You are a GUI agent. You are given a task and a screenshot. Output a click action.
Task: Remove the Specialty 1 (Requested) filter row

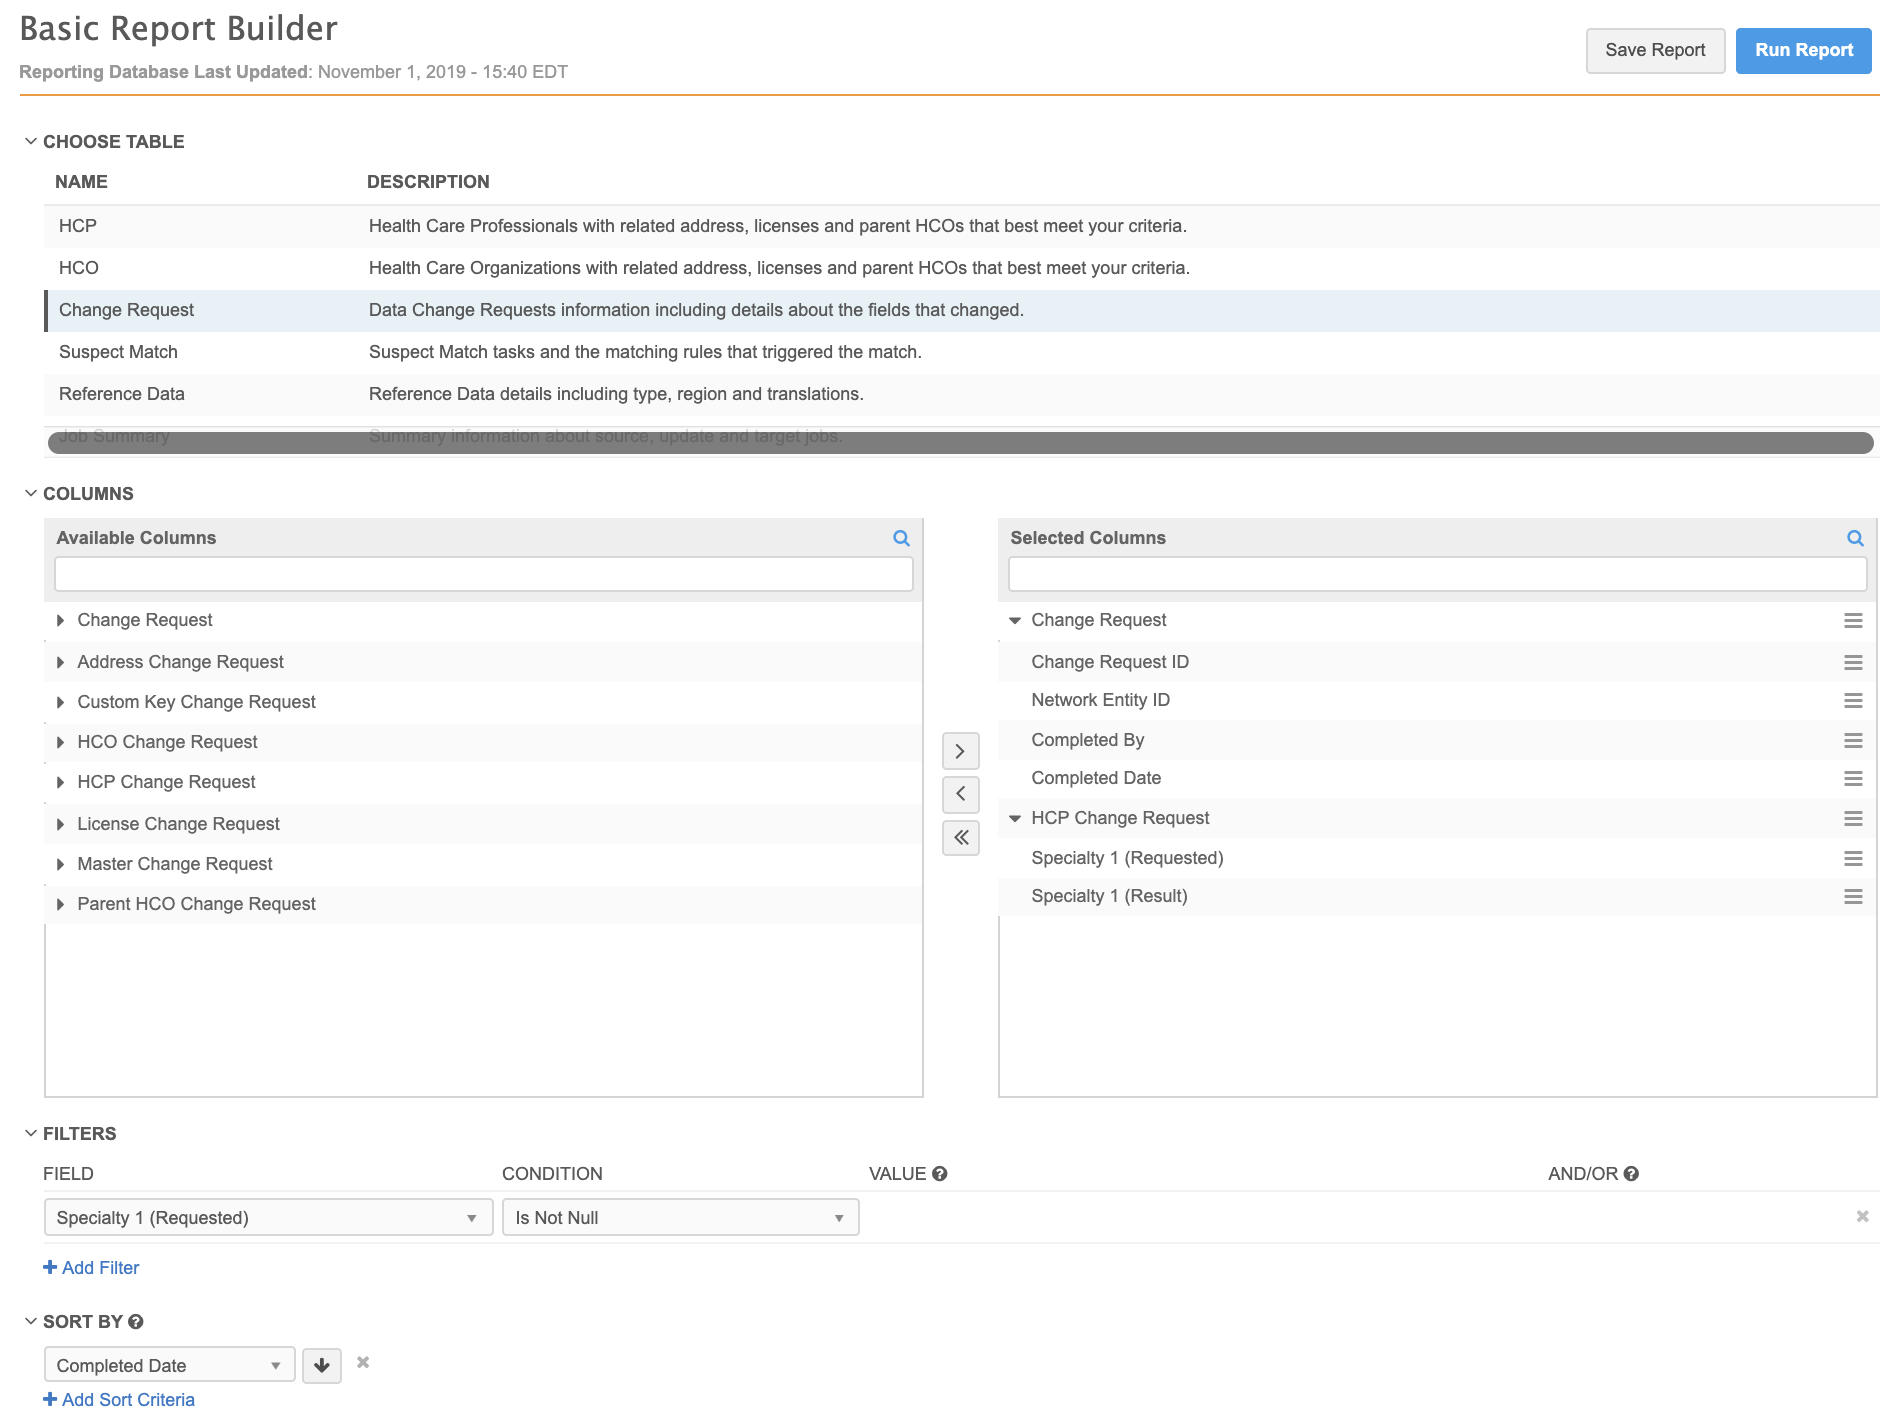(1862, 1217)
